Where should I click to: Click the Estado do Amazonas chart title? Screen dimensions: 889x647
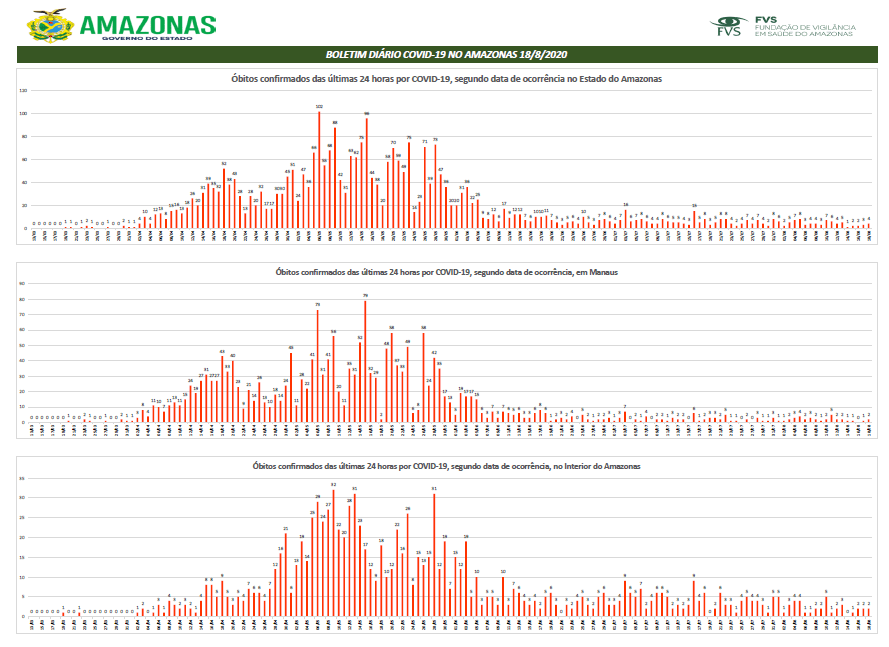coord(446,78)
